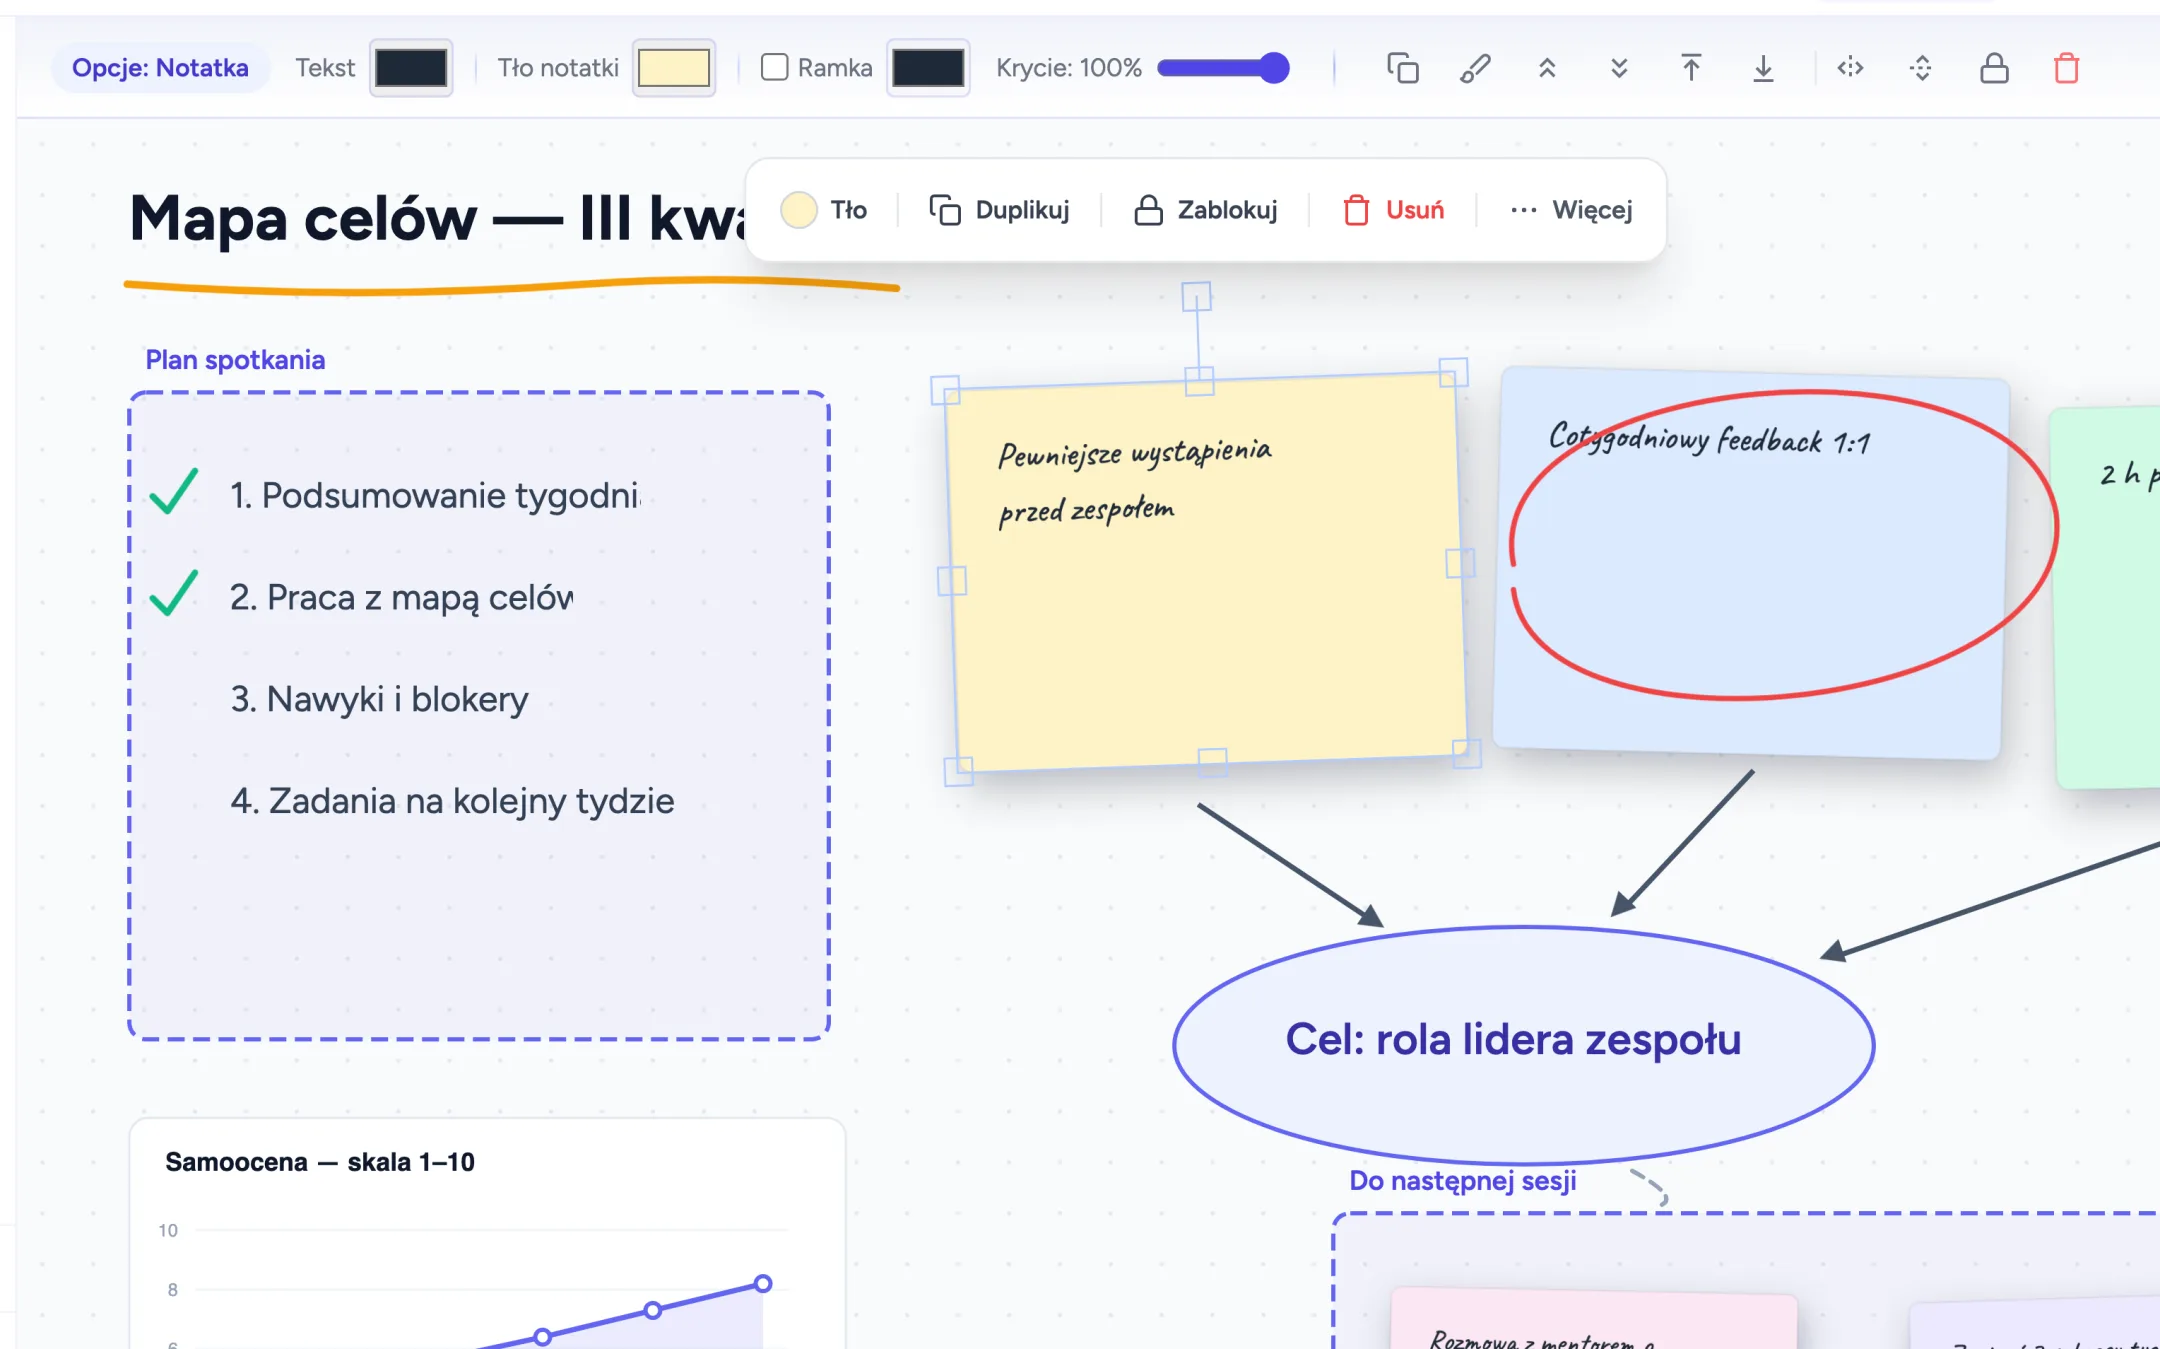Send note to back icon
The height and width of the screenshot is (1349, 2160).
click(1763, 68)
